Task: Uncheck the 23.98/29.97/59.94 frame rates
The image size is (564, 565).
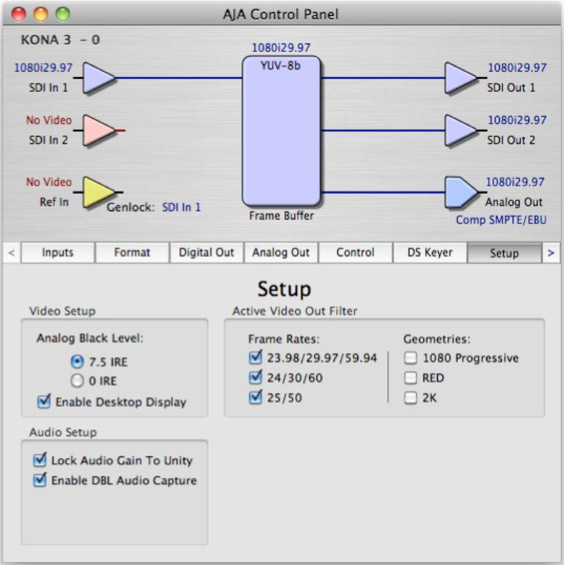Action: 256,357
